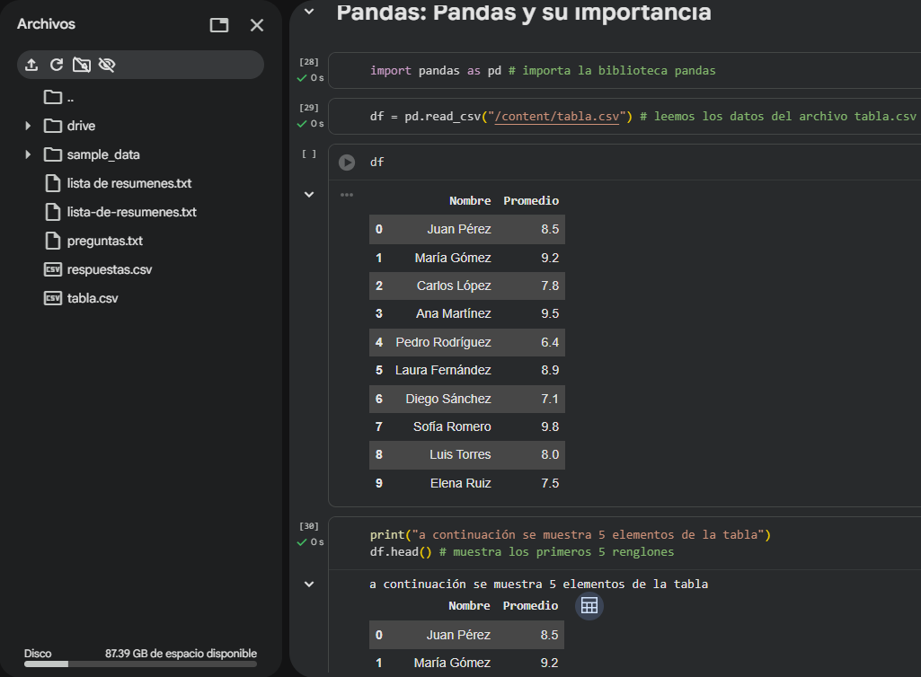Click the execution count [30] indicator
921x677 pixels.
[x=309, y=526]
